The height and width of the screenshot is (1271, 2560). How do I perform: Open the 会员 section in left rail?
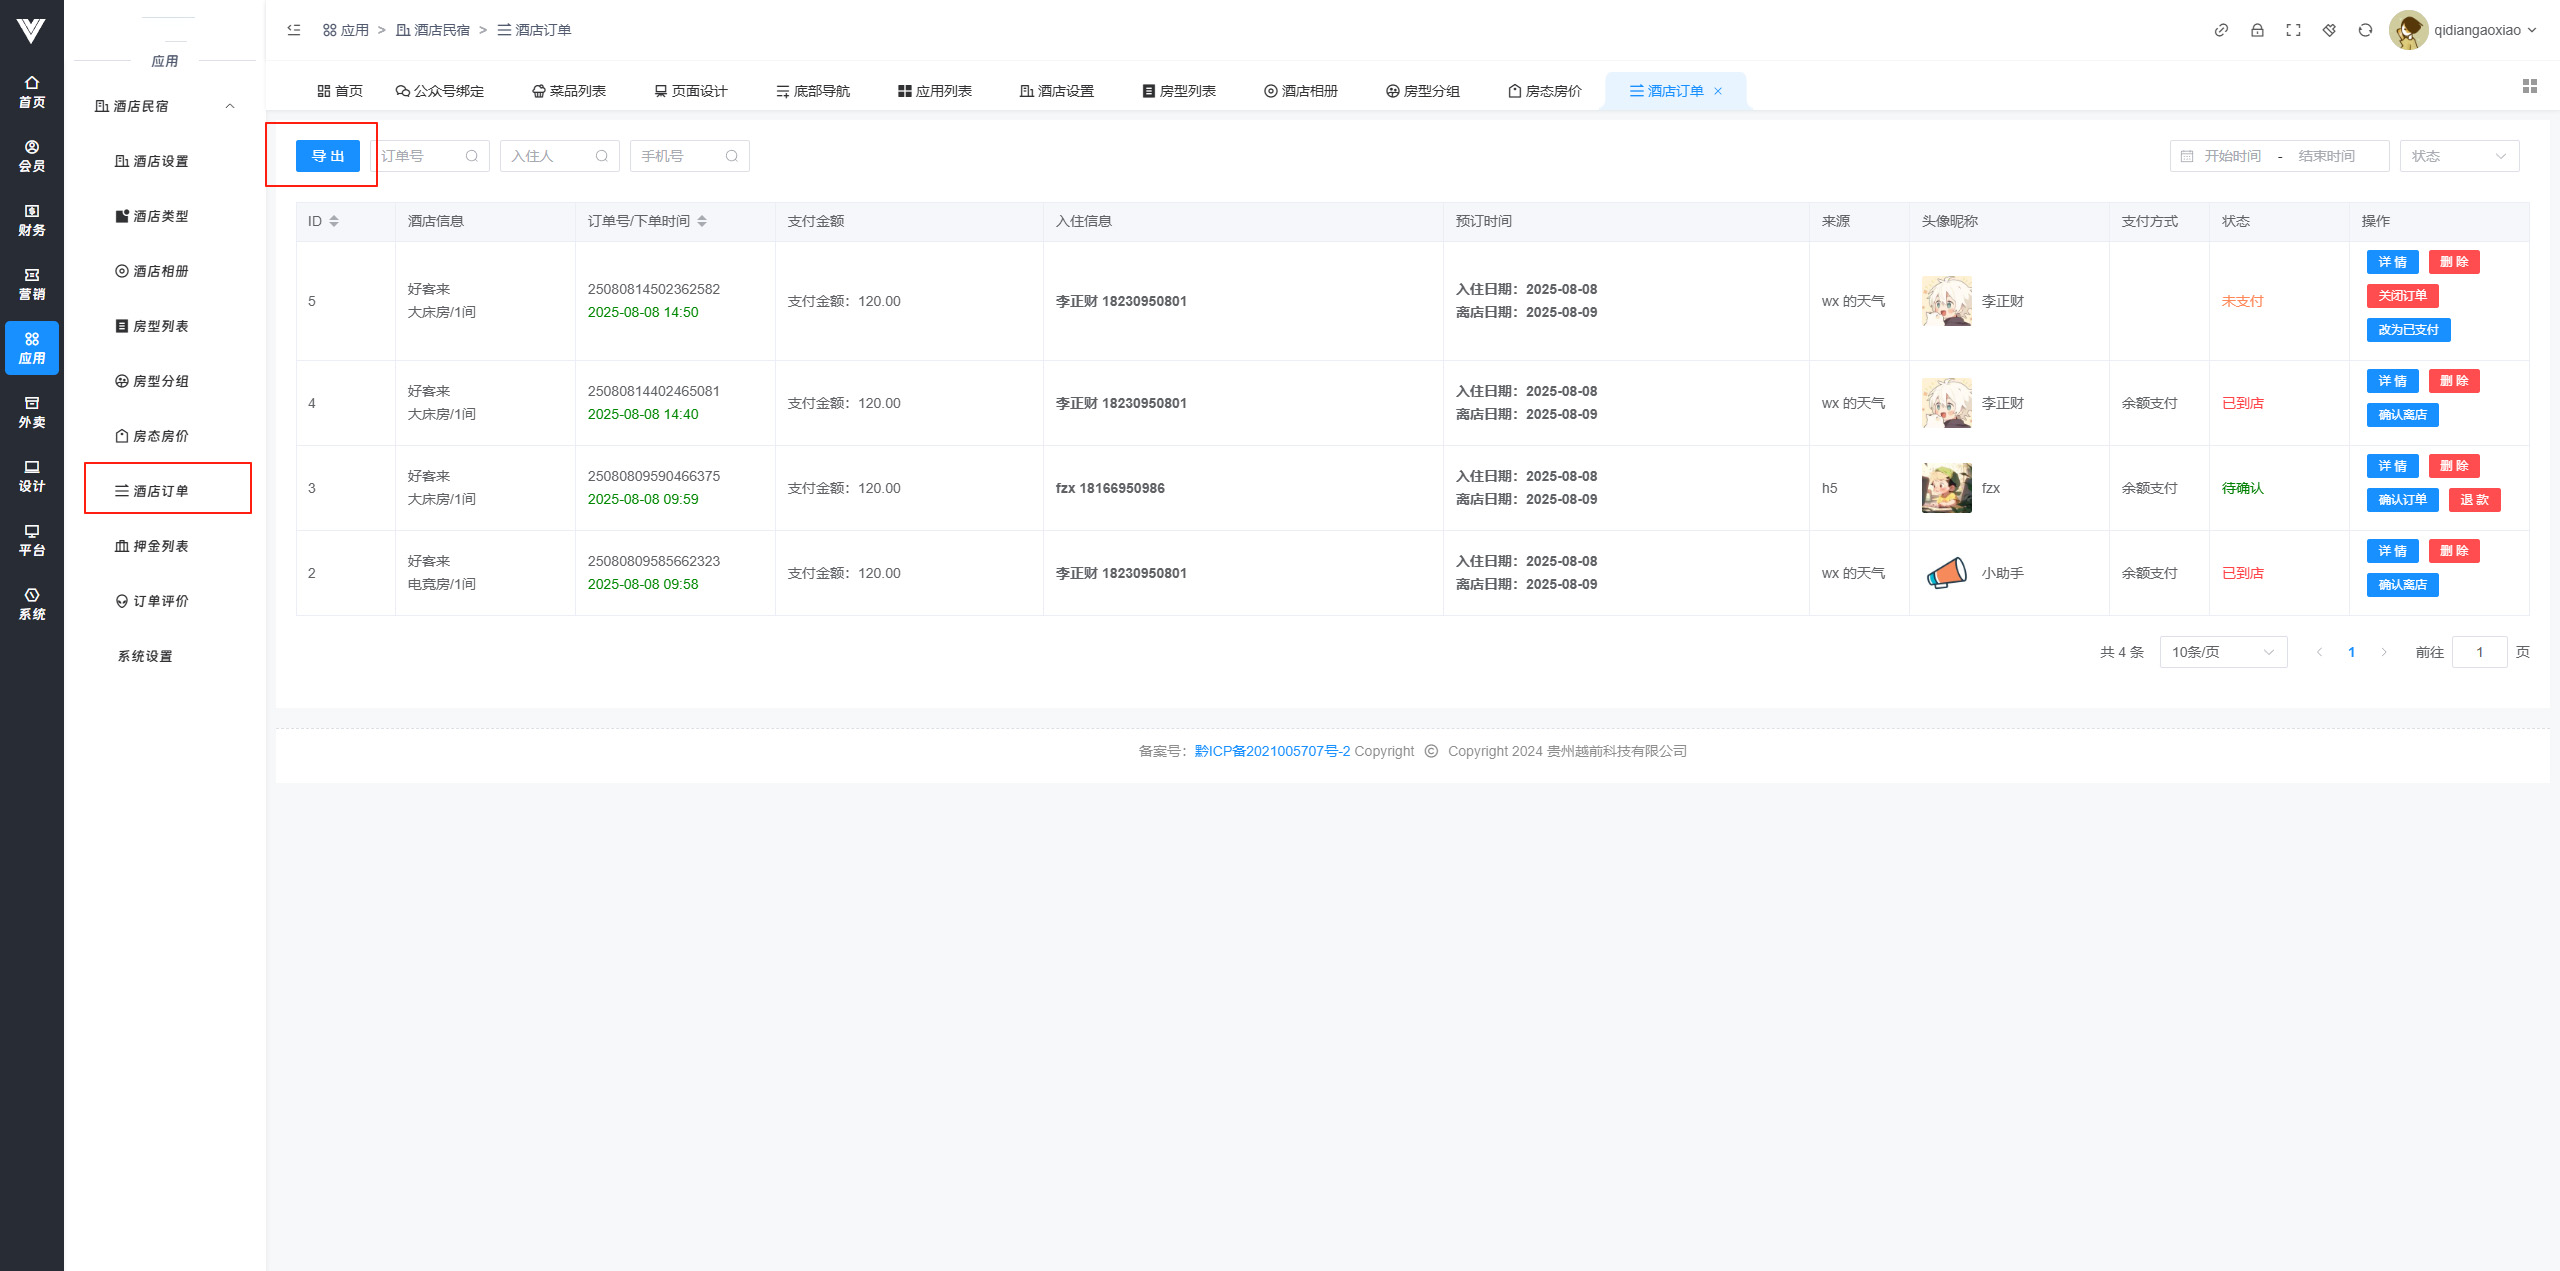coord(32,156)
